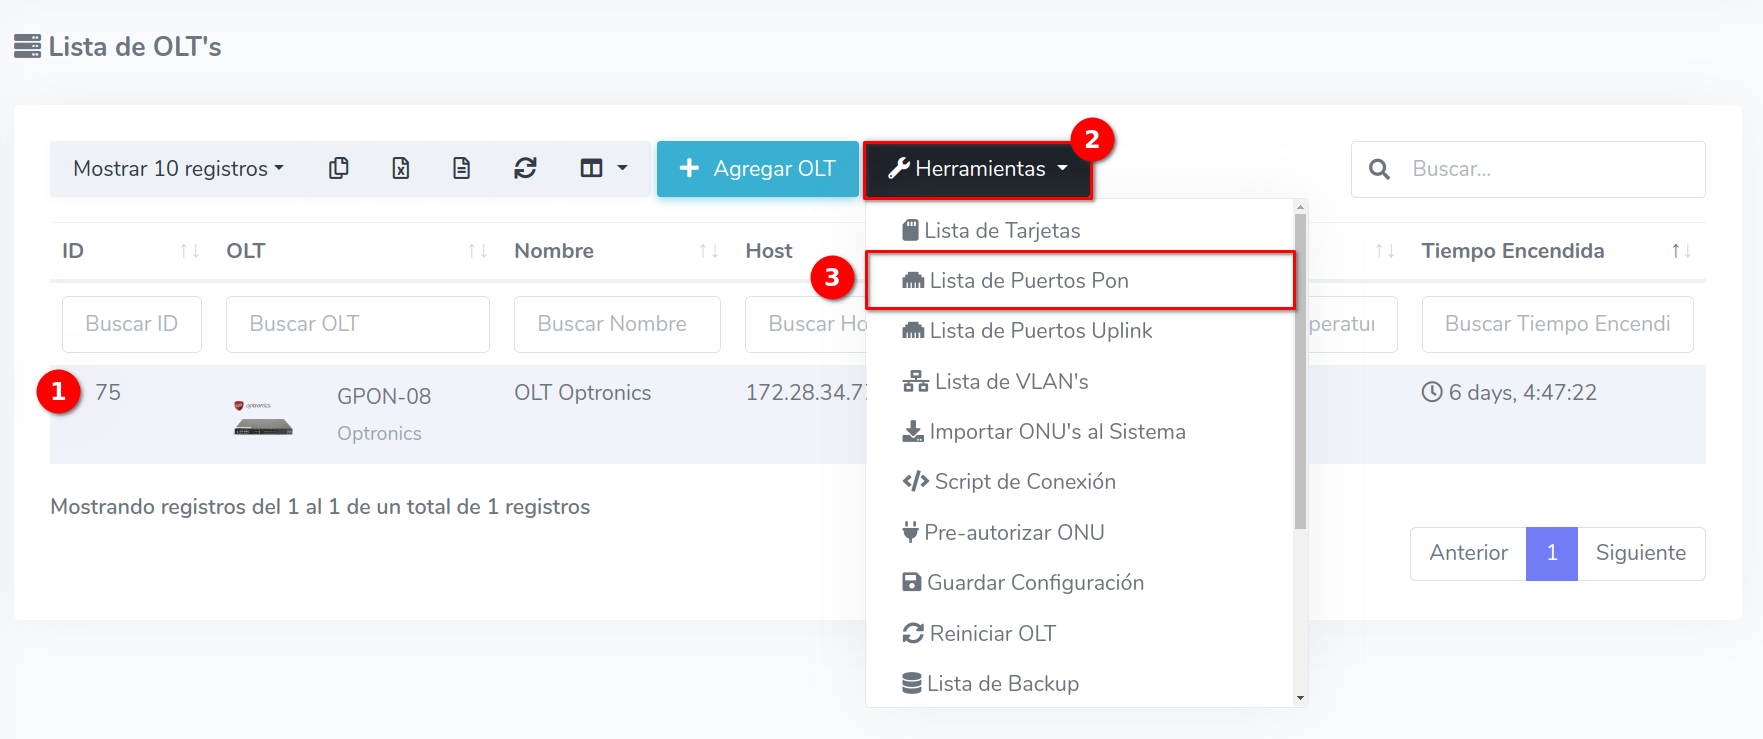Expand Mostrar 10 registros dropdown
This screenshot has width=1763, height=739.
[x=178, y=168]
